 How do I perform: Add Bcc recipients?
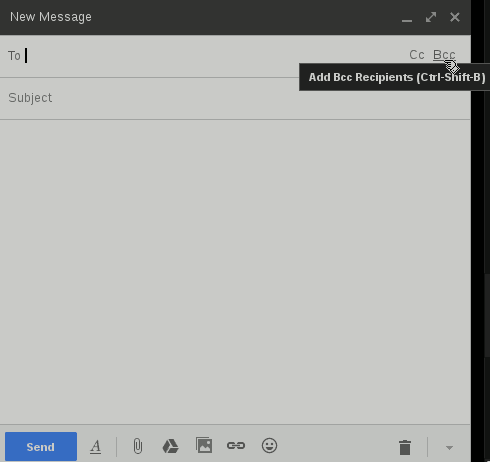[x=444, y=55]
